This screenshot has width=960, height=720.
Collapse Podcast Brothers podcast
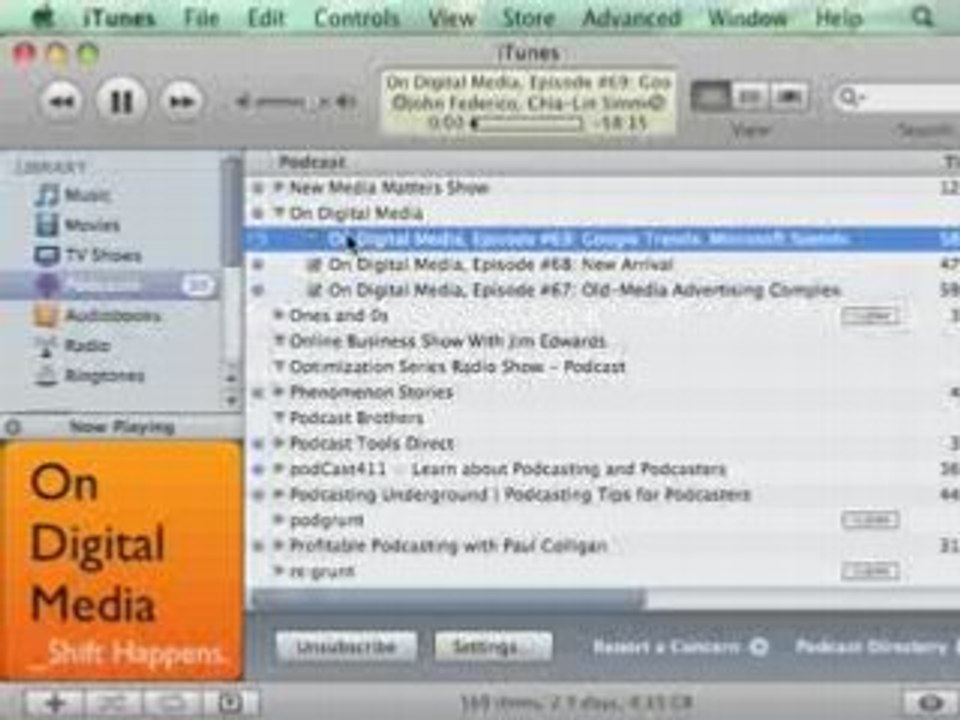279,418
